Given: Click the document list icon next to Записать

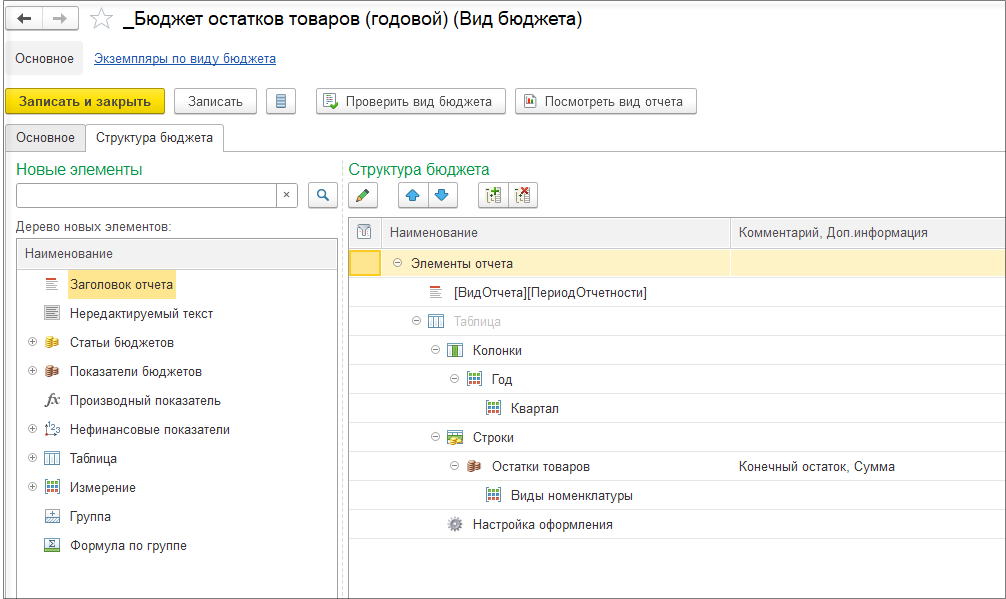Looking at the screenshot, I should [x=281, y=101].
